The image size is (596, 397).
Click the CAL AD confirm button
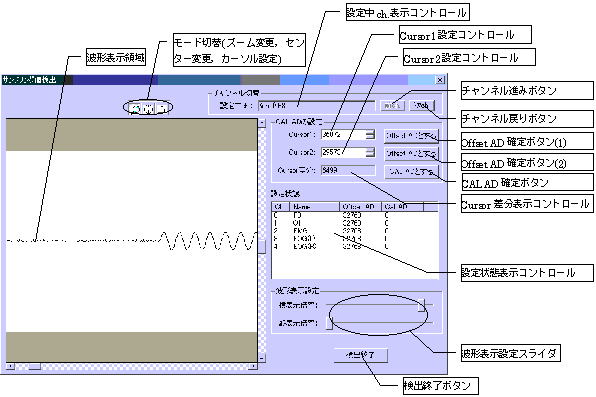tap(411, 172)
